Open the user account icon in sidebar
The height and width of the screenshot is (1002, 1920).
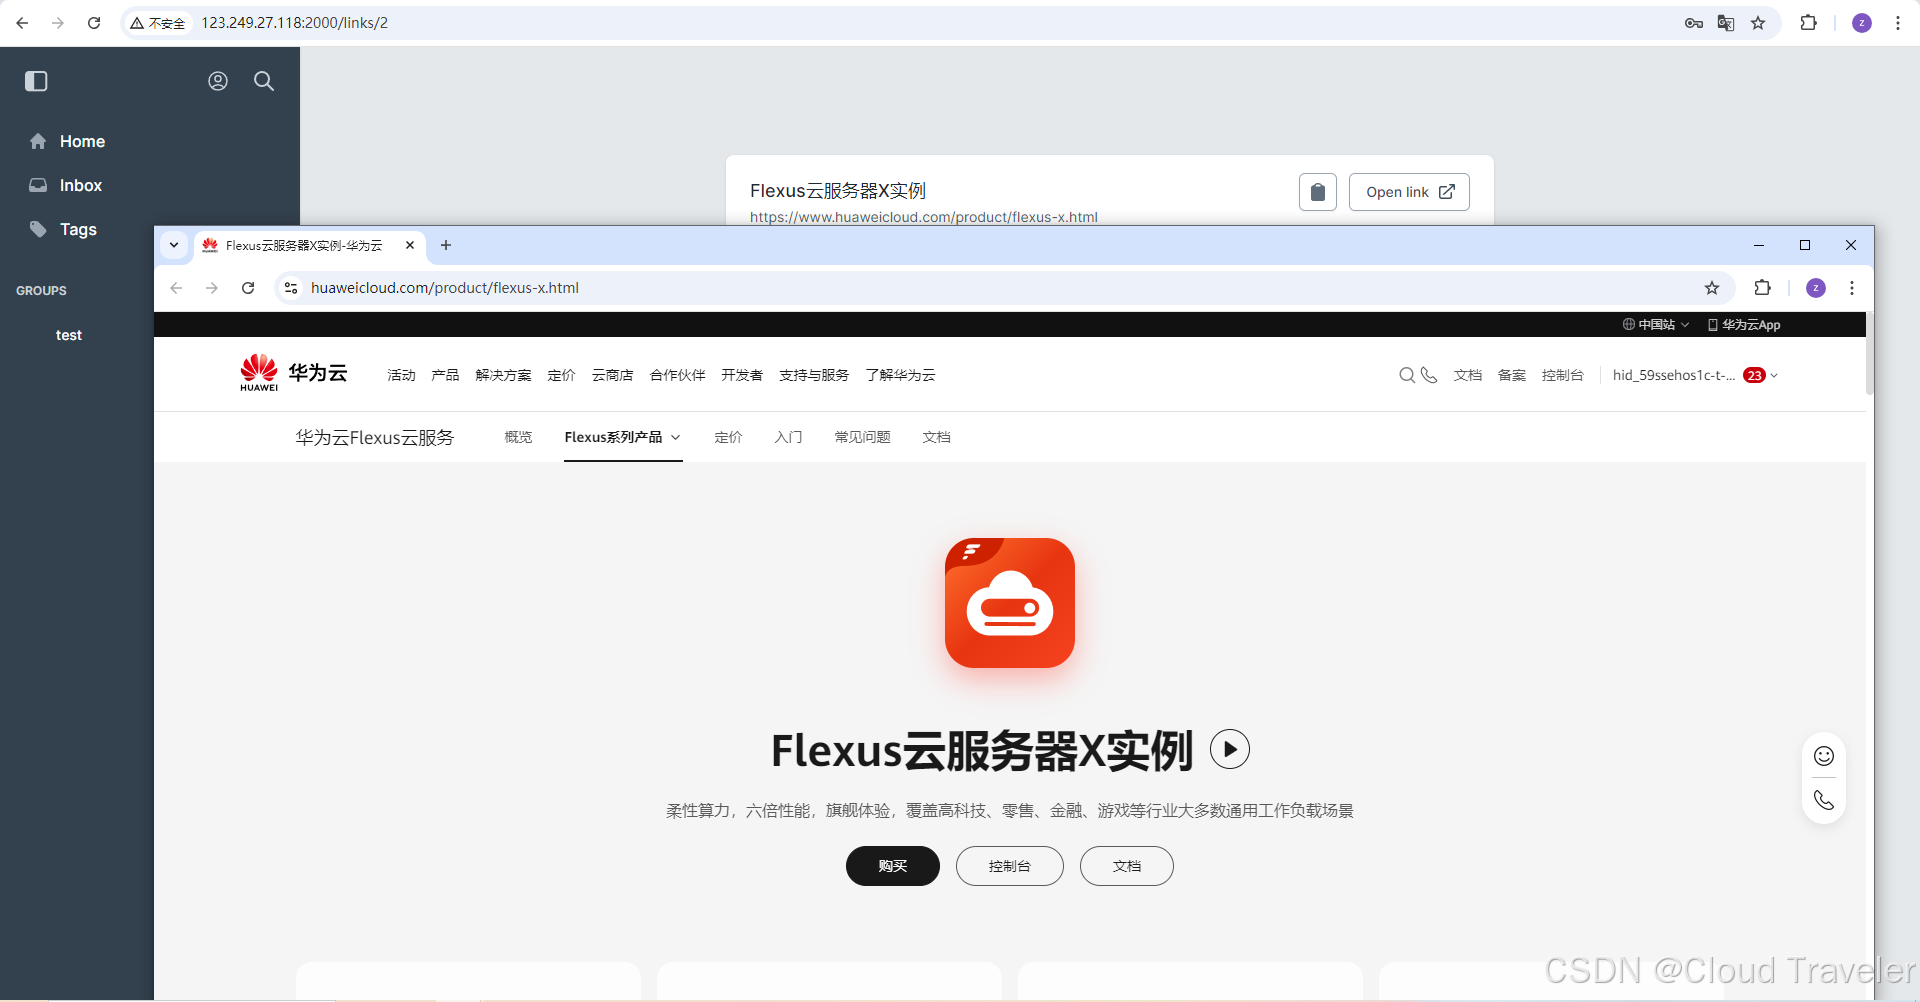(218, 81)
